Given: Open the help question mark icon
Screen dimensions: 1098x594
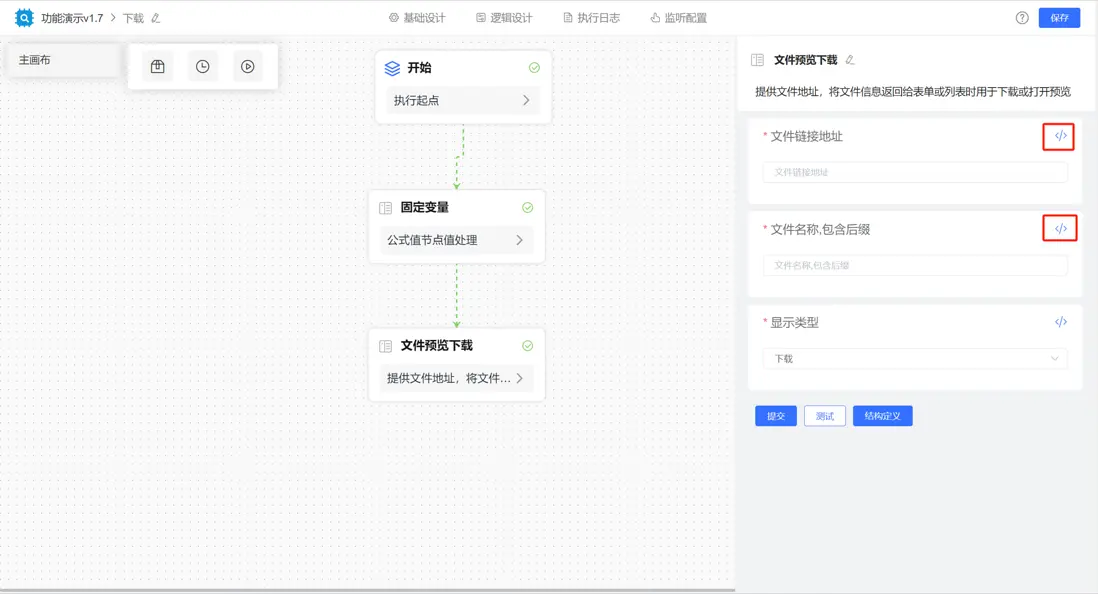Looking at the screenshot, I should coord(1022,18).
